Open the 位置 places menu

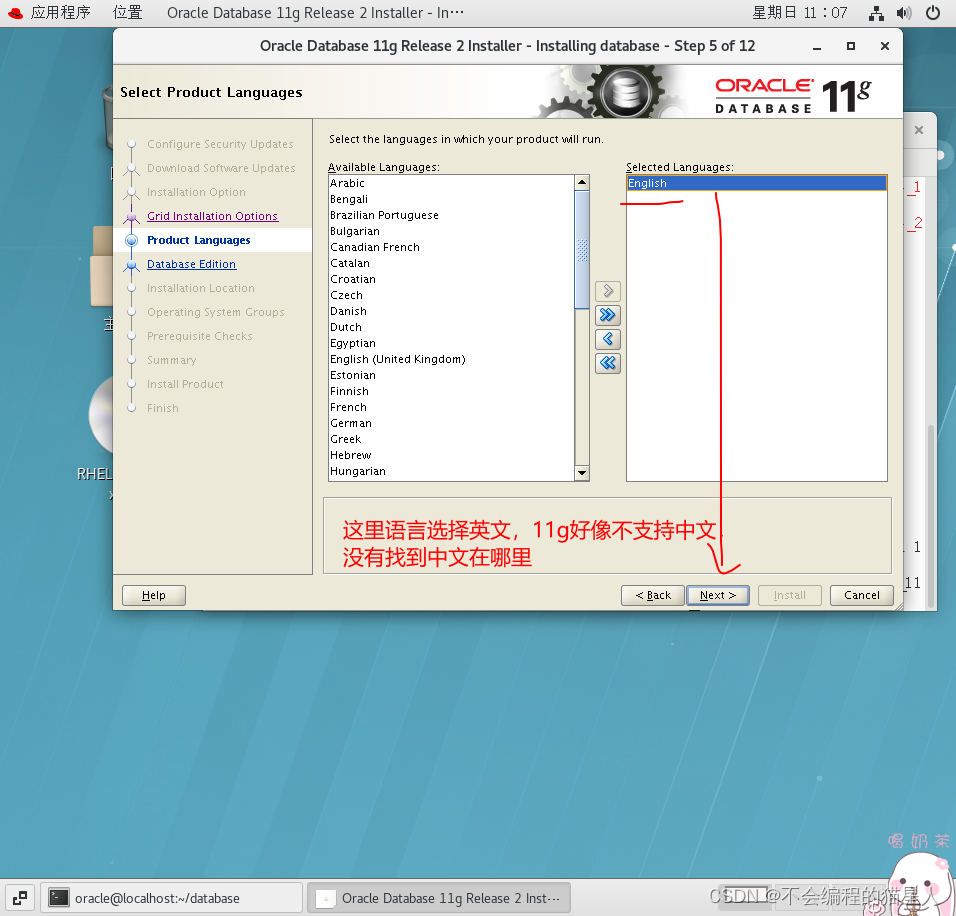[x=127, y=13]
